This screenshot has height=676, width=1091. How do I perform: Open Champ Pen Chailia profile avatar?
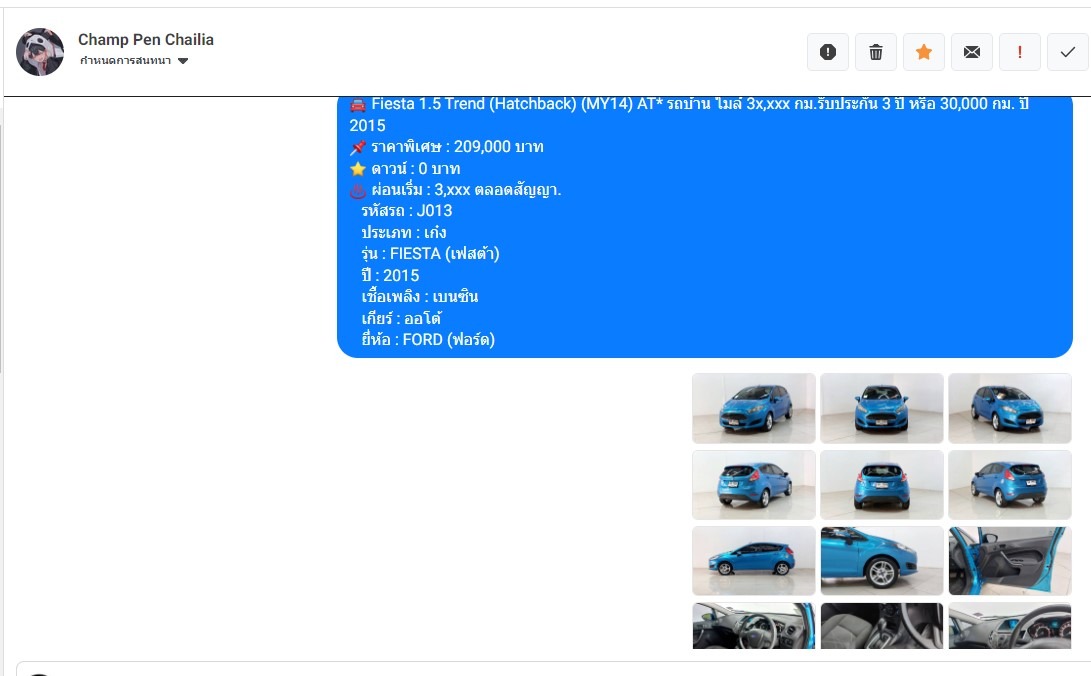coord(40,52)
